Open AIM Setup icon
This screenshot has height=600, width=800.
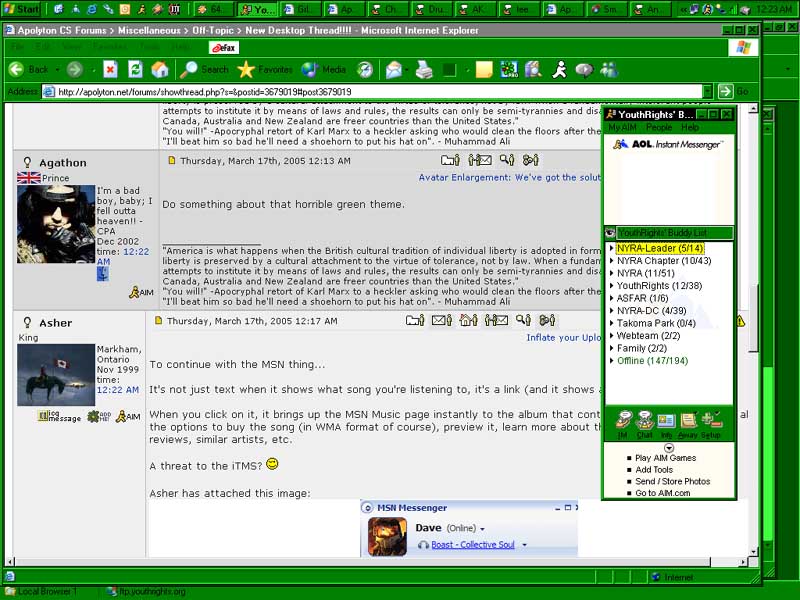(712, 423)
